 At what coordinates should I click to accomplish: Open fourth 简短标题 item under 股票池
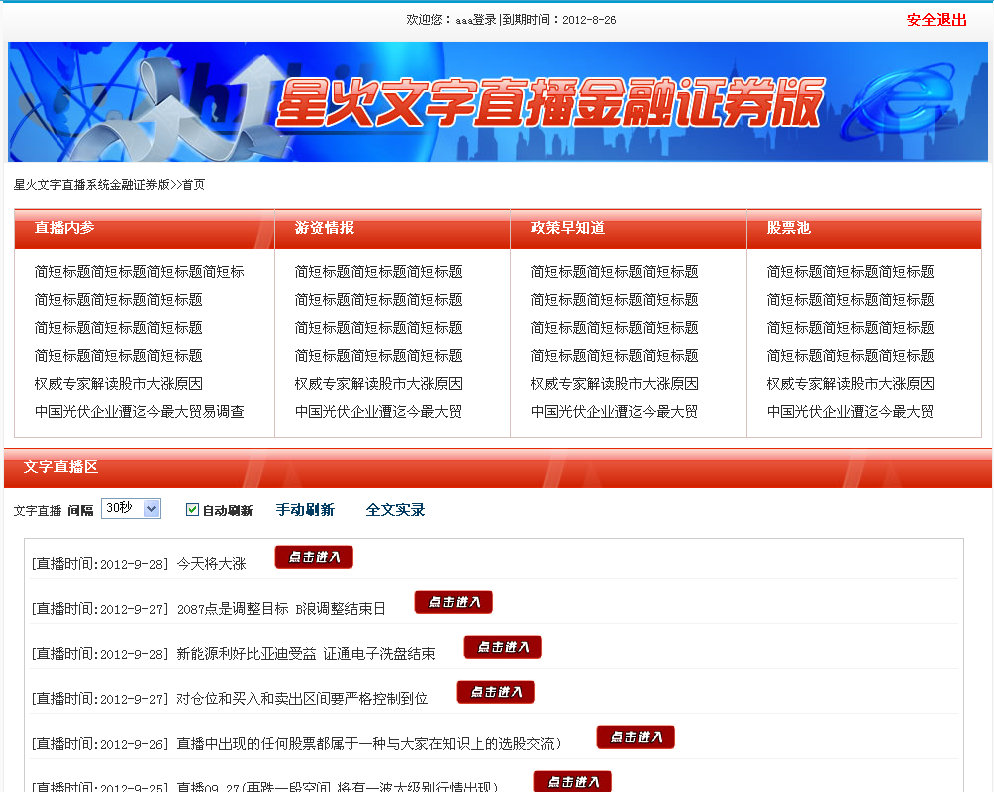(x=850, y=356)
